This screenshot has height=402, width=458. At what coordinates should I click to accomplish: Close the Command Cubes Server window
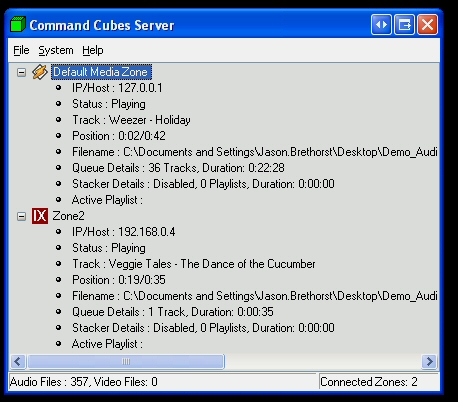pyautogui.click(x=427, y=25)
